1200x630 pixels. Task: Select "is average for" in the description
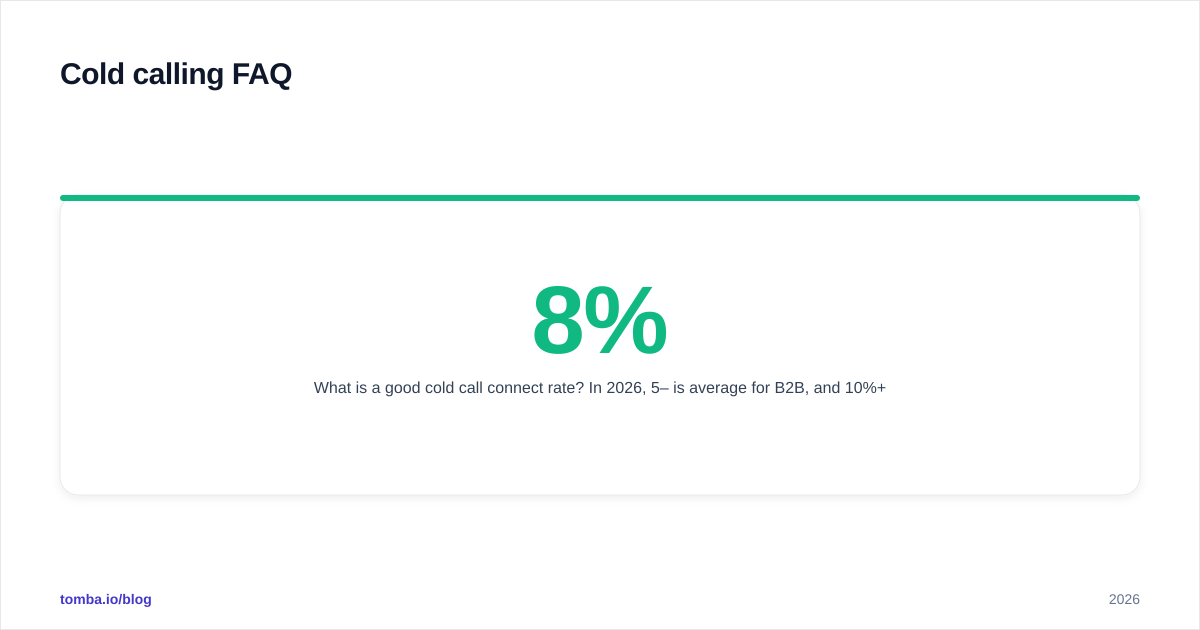pyautogui.click(x=721, y=388)
